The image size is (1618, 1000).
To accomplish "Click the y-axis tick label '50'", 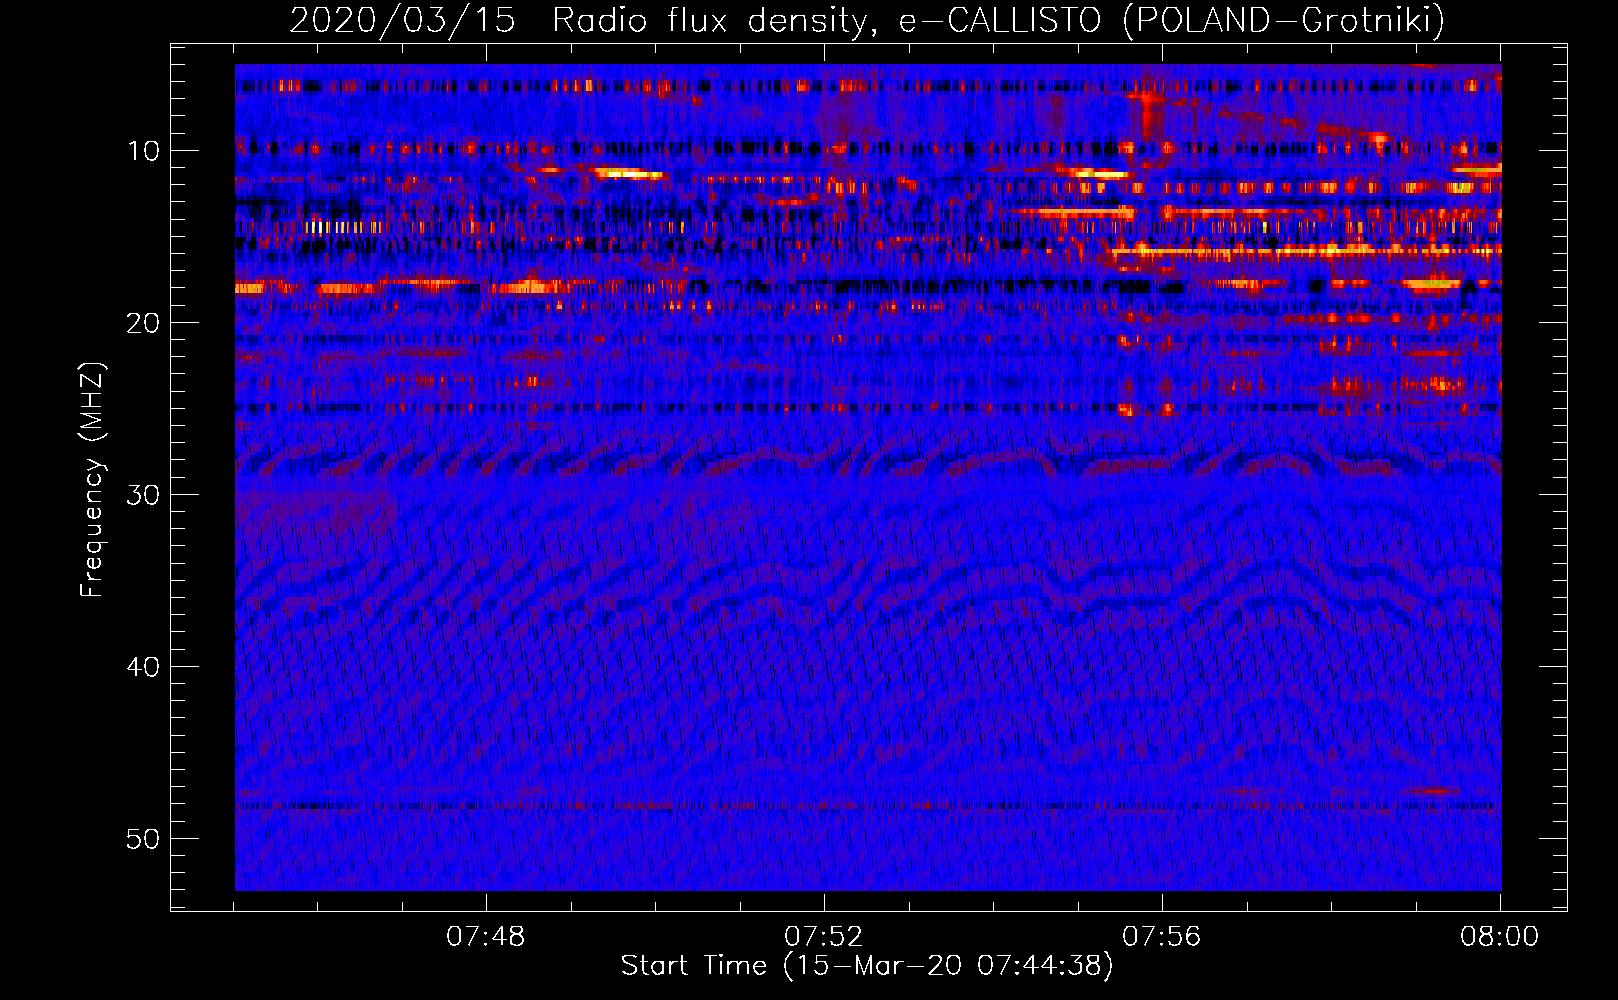I will pyautogui.click(x=144, y=839).
